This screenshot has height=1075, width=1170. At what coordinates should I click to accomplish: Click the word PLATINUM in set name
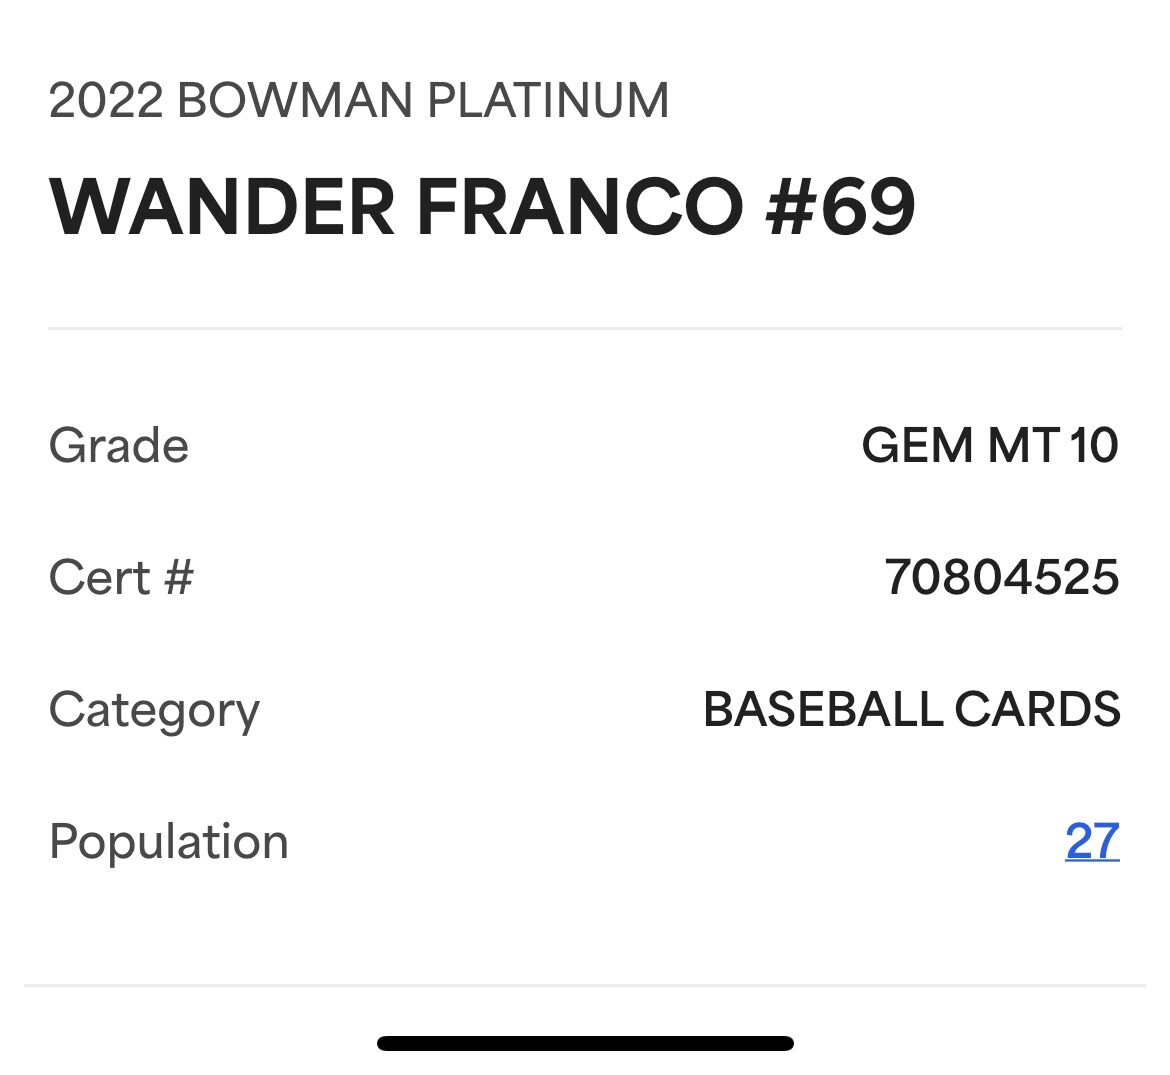pos(548,100)
